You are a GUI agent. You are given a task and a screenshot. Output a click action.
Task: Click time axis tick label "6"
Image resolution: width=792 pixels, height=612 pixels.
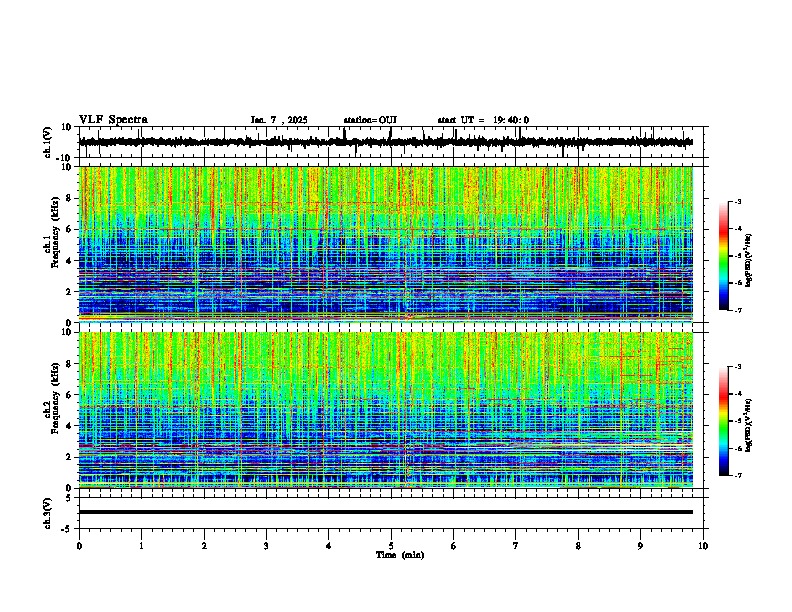(454, 546)
